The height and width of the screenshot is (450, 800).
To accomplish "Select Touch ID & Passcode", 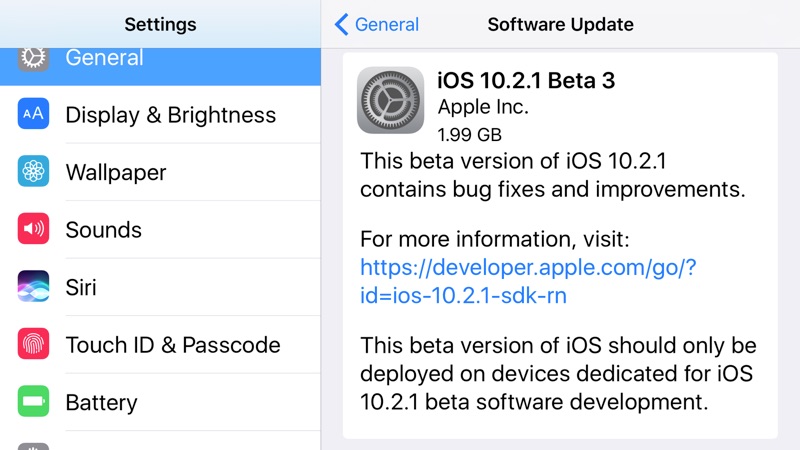I will point(172,345).
